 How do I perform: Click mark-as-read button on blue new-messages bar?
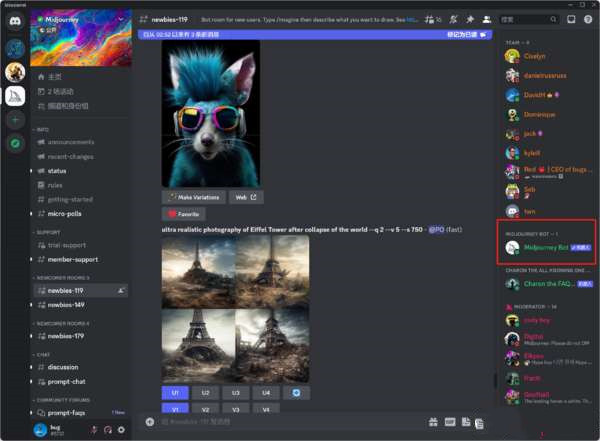(467, 35)
